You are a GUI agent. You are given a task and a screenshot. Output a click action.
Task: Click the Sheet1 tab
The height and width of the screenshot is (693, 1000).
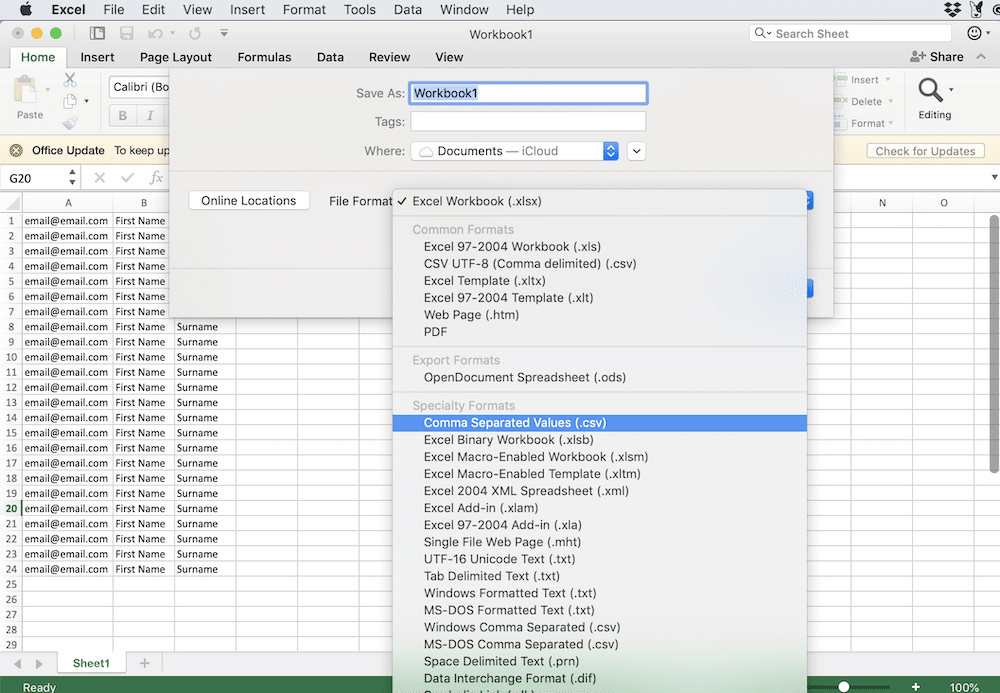(x=91, y=663)
